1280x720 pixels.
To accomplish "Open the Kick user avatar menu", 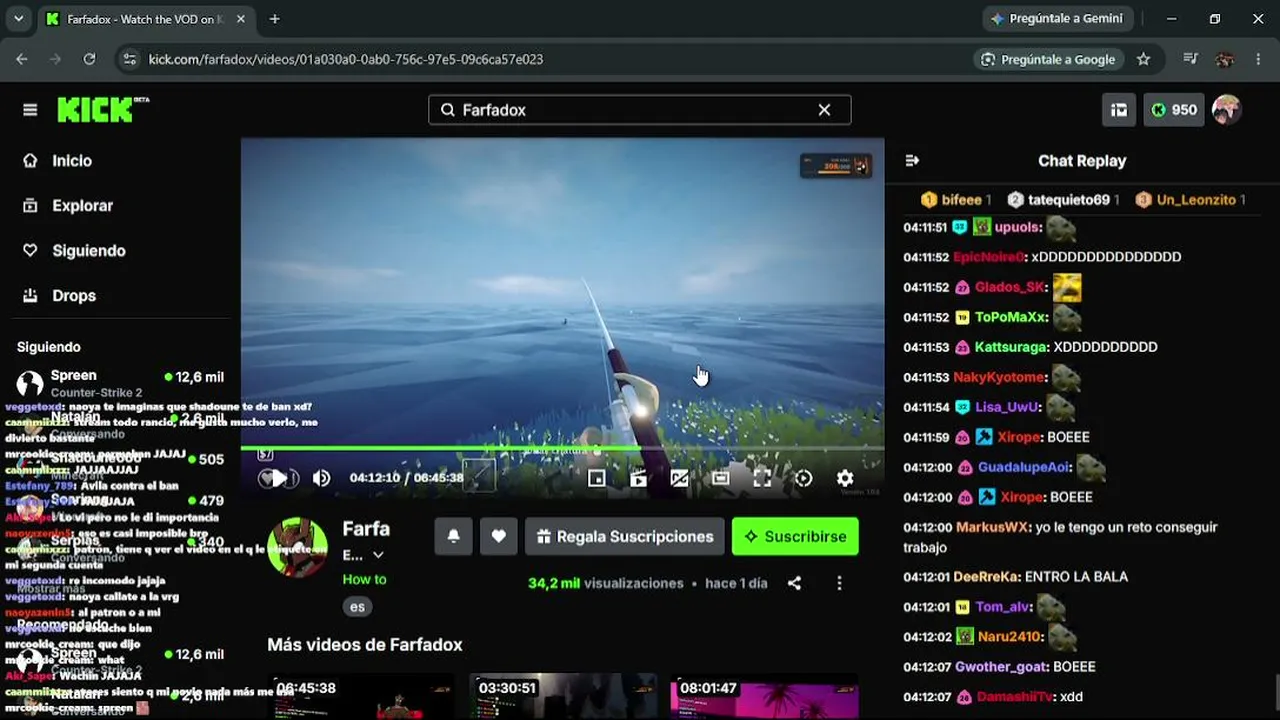I will coord(1226,110).
